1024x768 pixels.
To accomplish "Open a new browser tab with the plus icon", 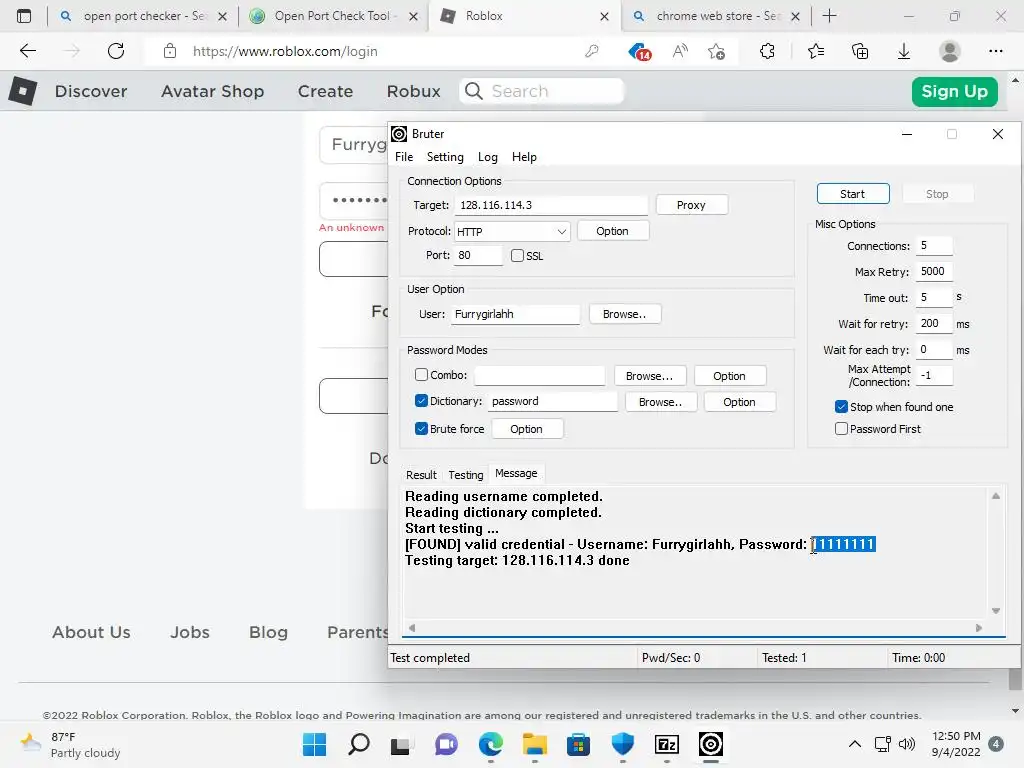I will click(x=829, y=16).
